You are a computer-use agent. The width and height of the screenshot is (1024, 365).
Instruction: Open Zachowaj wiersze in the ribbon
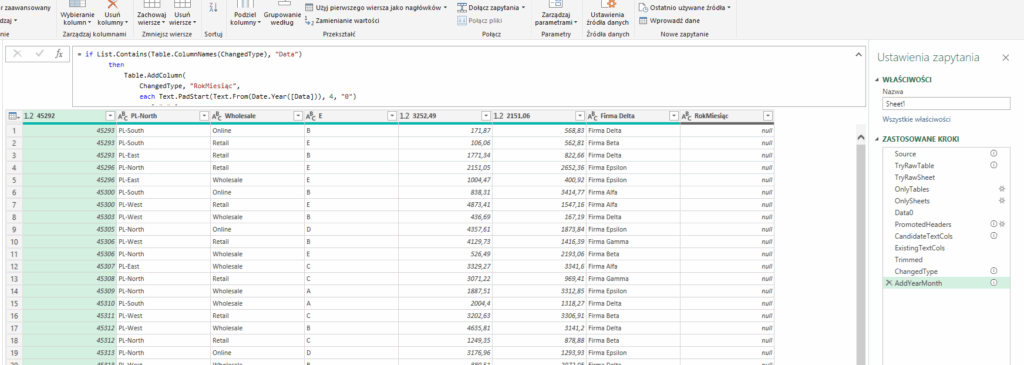tap(152, 14)
